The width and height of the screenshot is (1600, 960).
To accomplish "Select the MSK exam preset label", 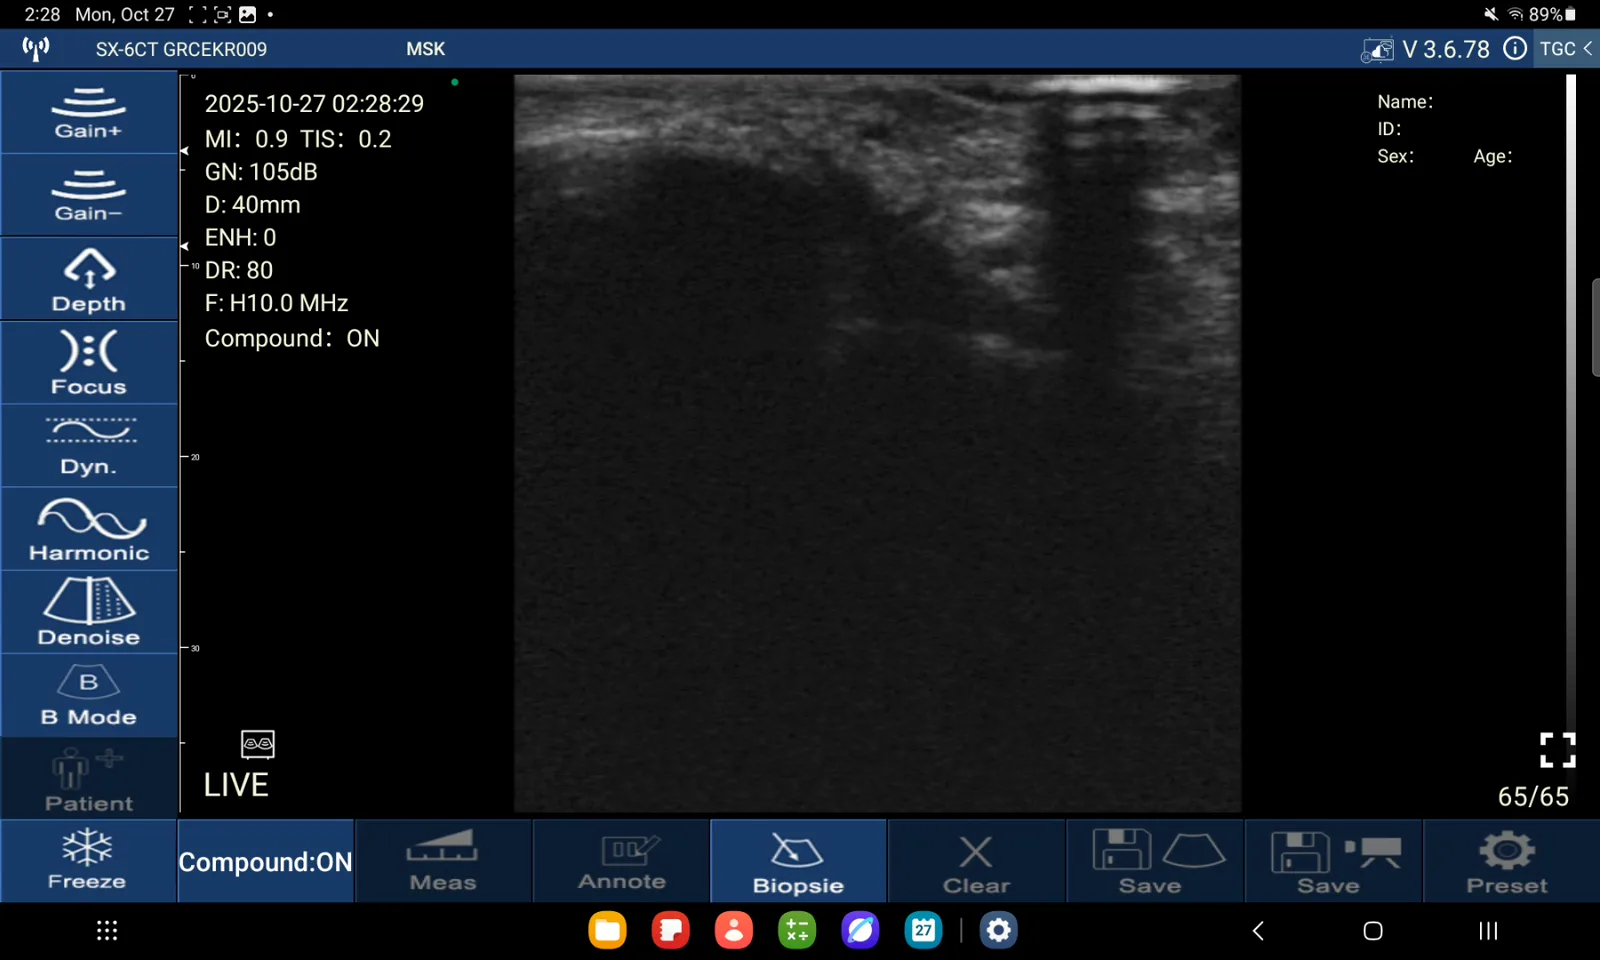I will [426, 49].
